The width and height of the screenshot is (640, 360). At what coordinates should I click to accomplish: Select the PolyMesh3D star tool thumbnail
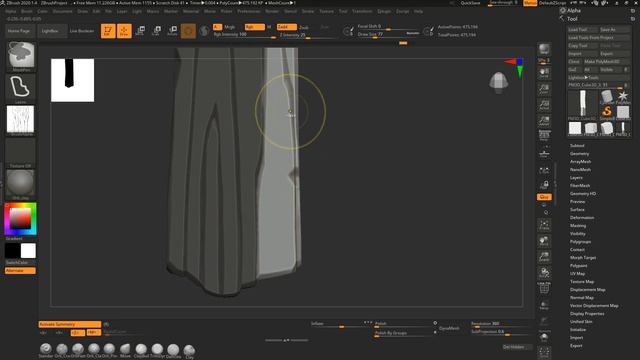click(623, 97)
